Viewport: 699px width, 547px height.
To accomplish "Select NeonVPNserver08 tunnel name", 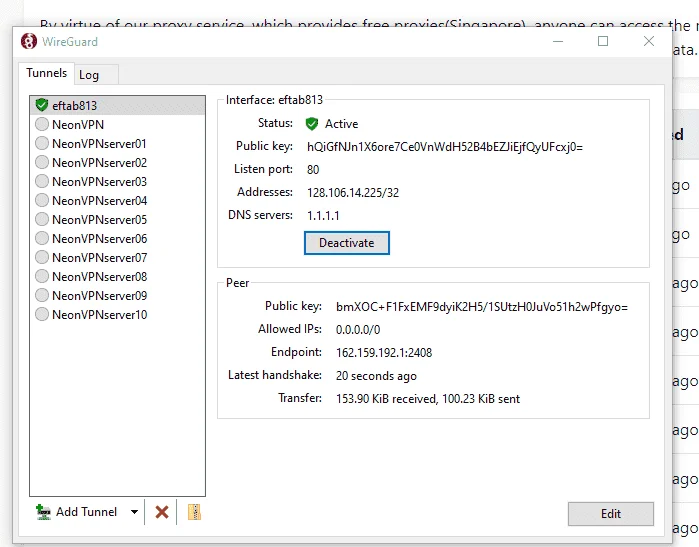I will click(x=99, y=277).
